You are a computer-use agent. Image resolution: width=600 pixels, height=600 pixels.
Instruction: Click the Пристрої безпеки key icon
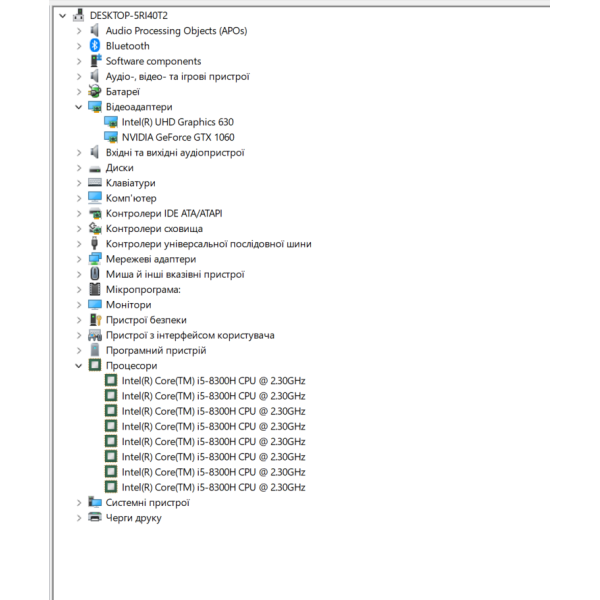[x=95, y=320]
